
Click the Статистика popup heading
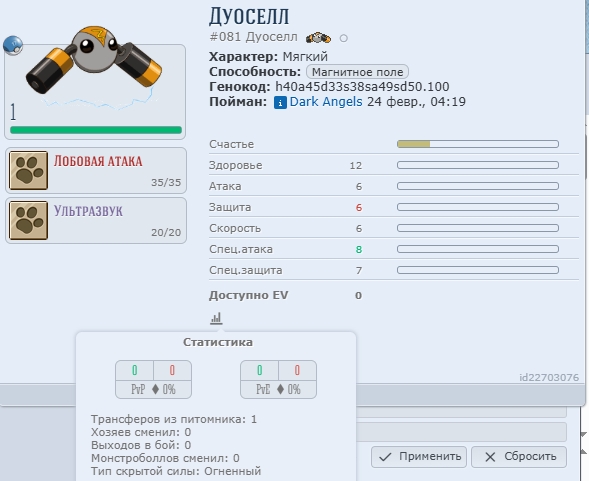pyautogui.click(x=218, y=342)
